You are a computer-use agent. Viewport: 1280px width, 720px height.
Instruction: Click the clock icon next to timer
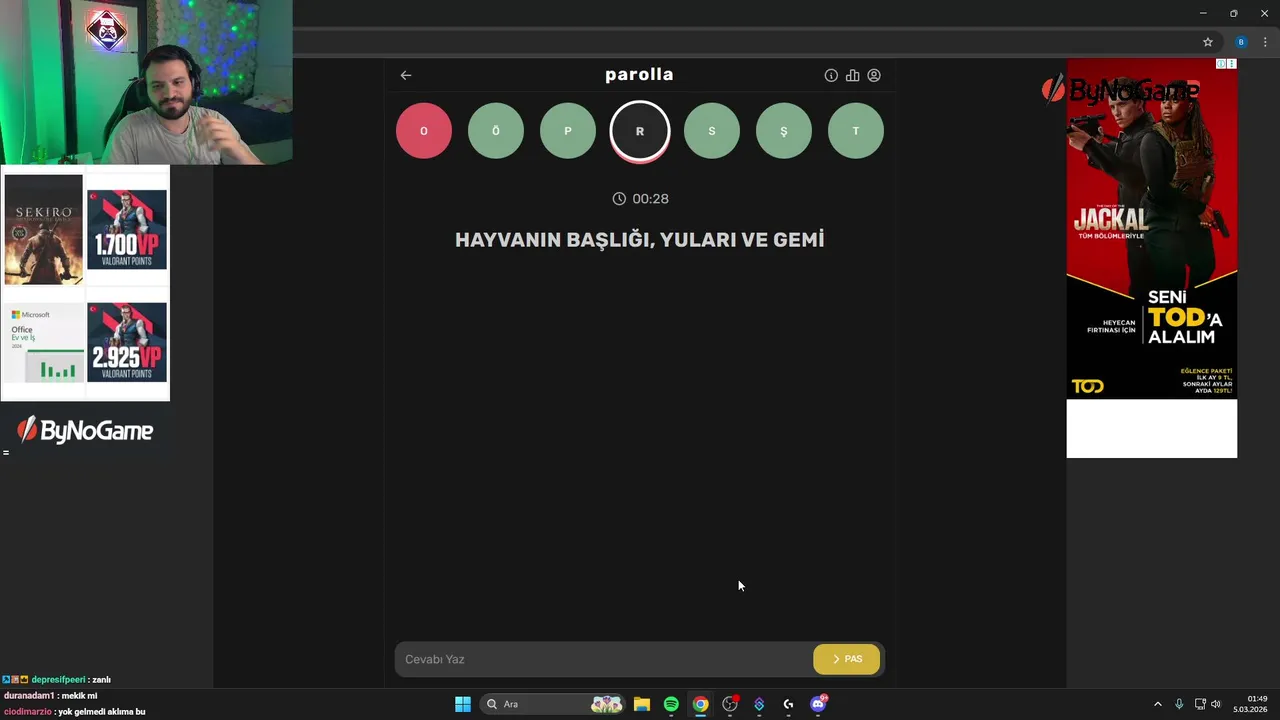tap(619, 199)
